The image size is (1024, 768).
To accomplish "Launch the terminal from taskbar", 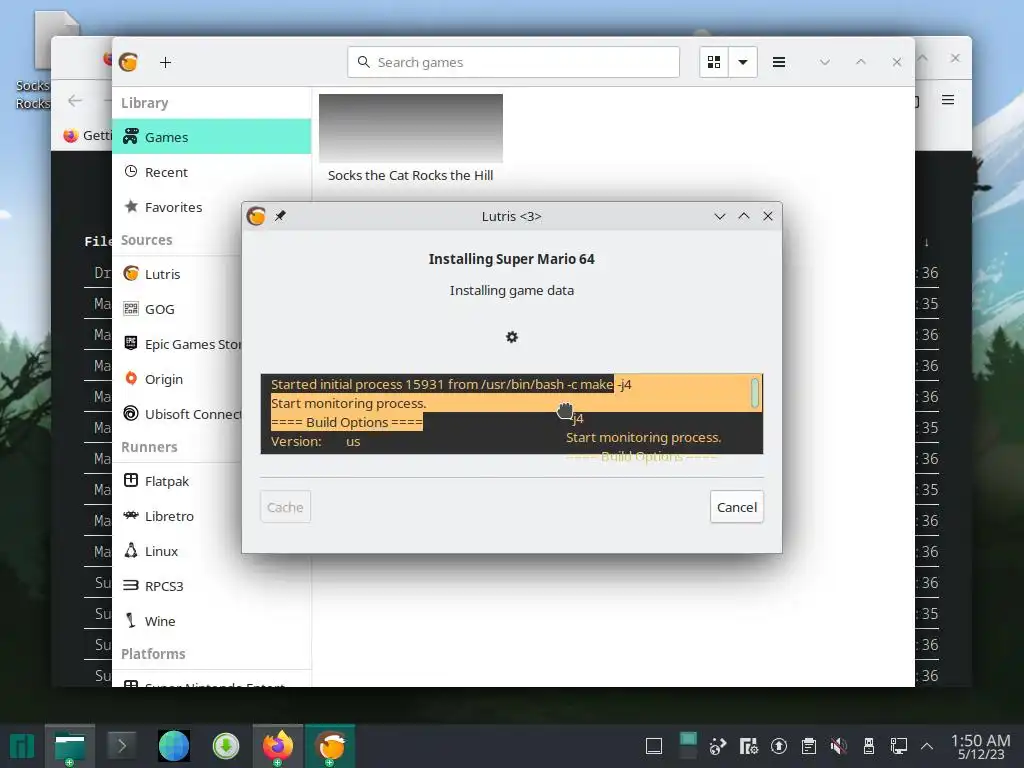I will (121, 746).
